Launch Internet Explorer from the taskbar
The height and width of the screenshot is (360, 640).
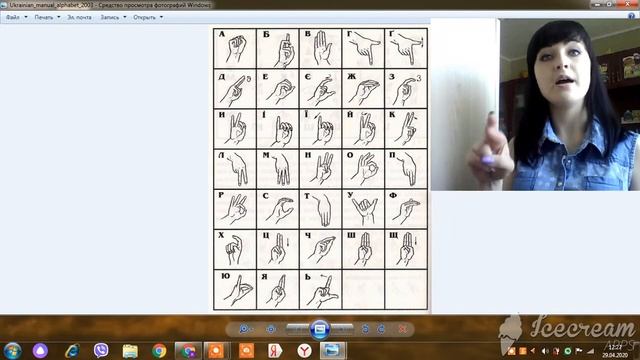(x=72, y=351)
